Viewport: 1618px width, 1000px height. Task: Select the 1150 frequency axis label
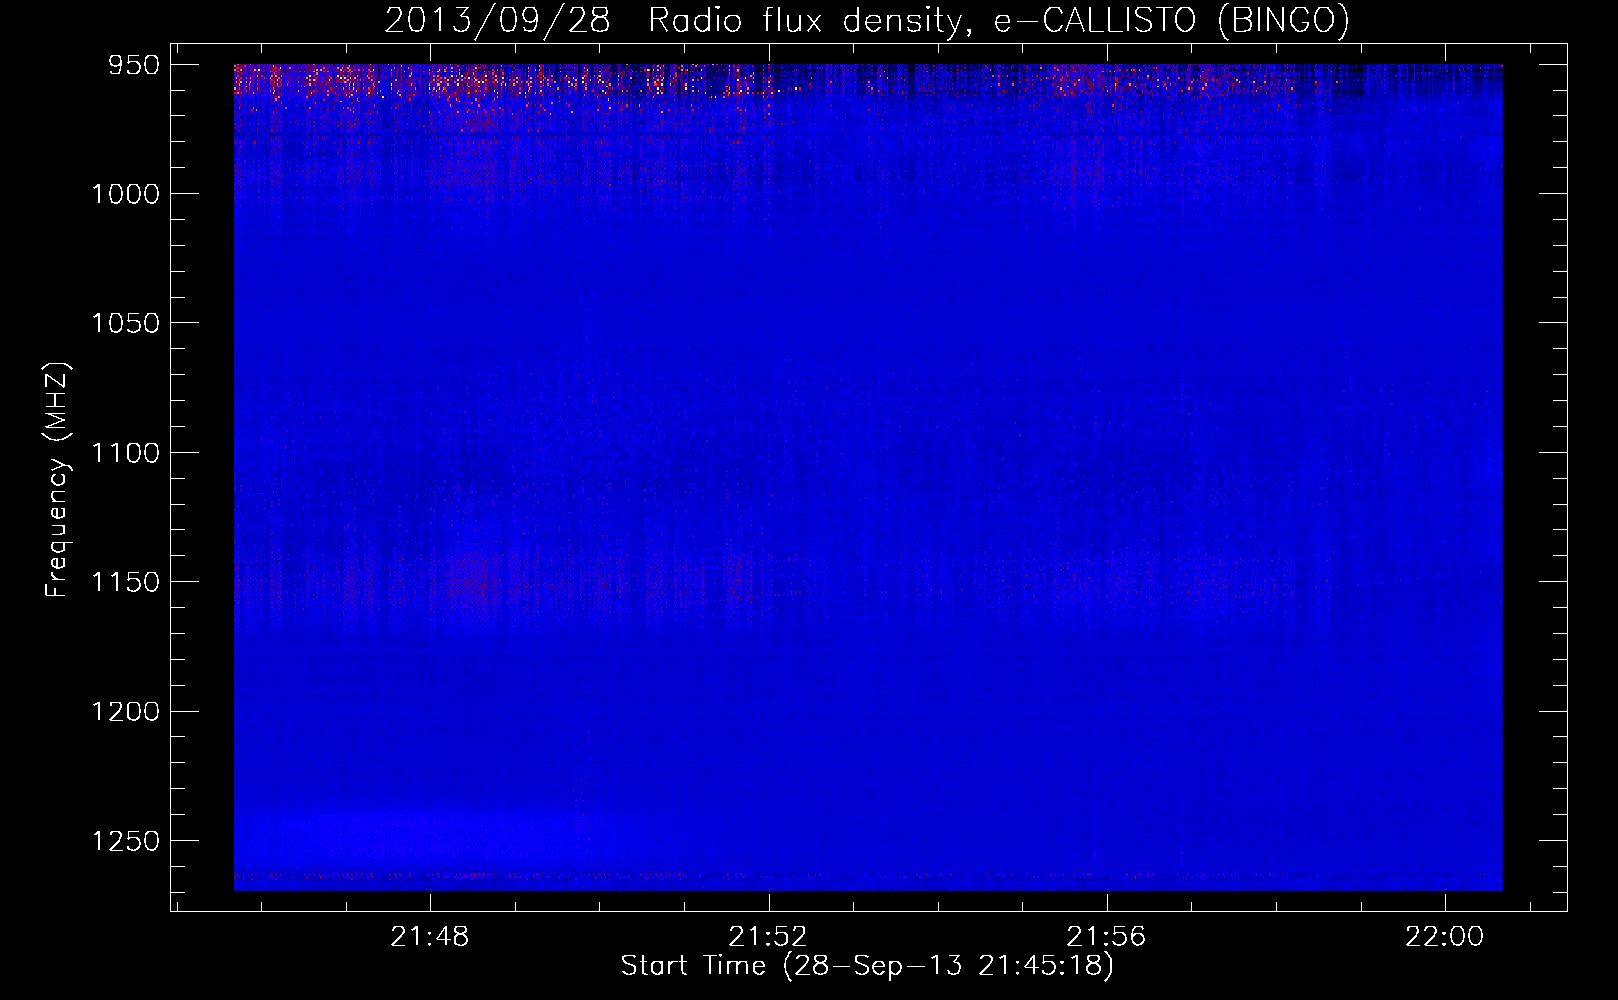pyautogui.click(x=125, y=582)
